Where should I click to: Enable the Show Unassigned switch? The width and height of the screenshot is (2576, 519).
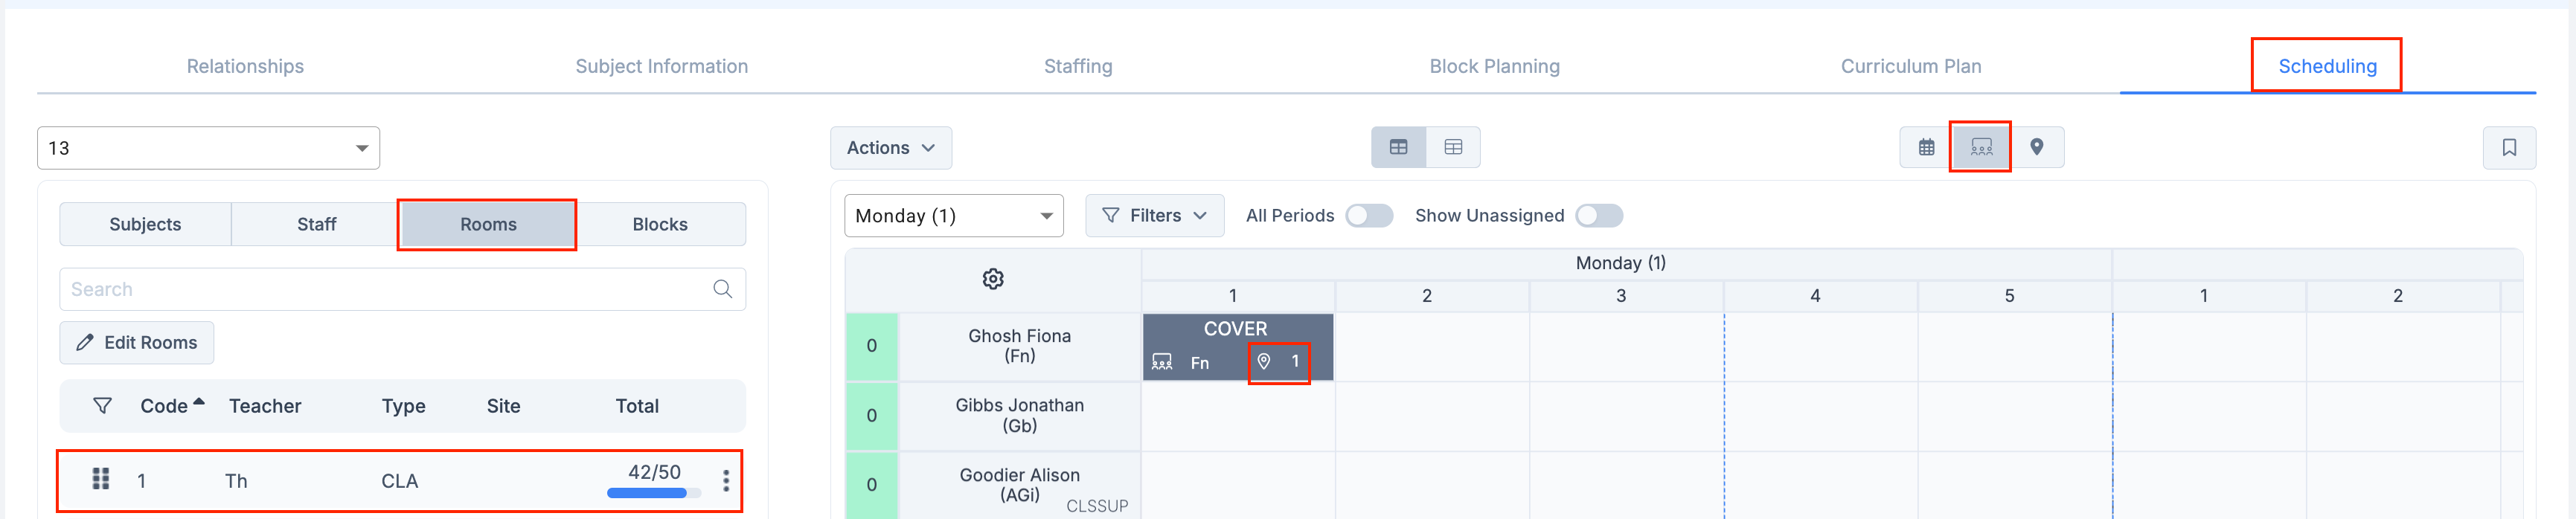coord(1599,216)
